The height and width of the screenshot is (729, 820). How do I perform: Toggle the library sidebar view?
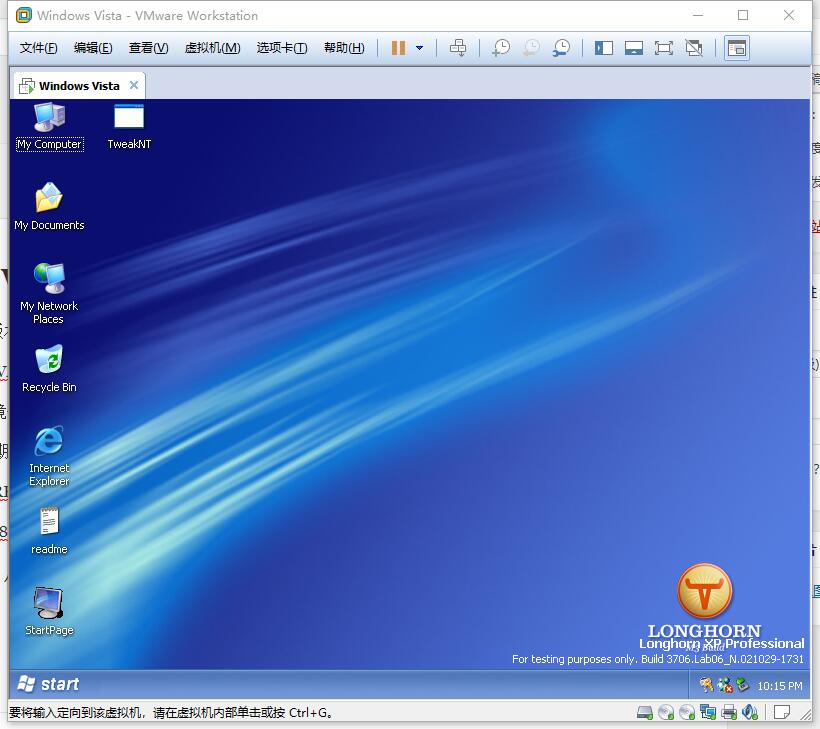pyautogui.click(x=603, y=48)
